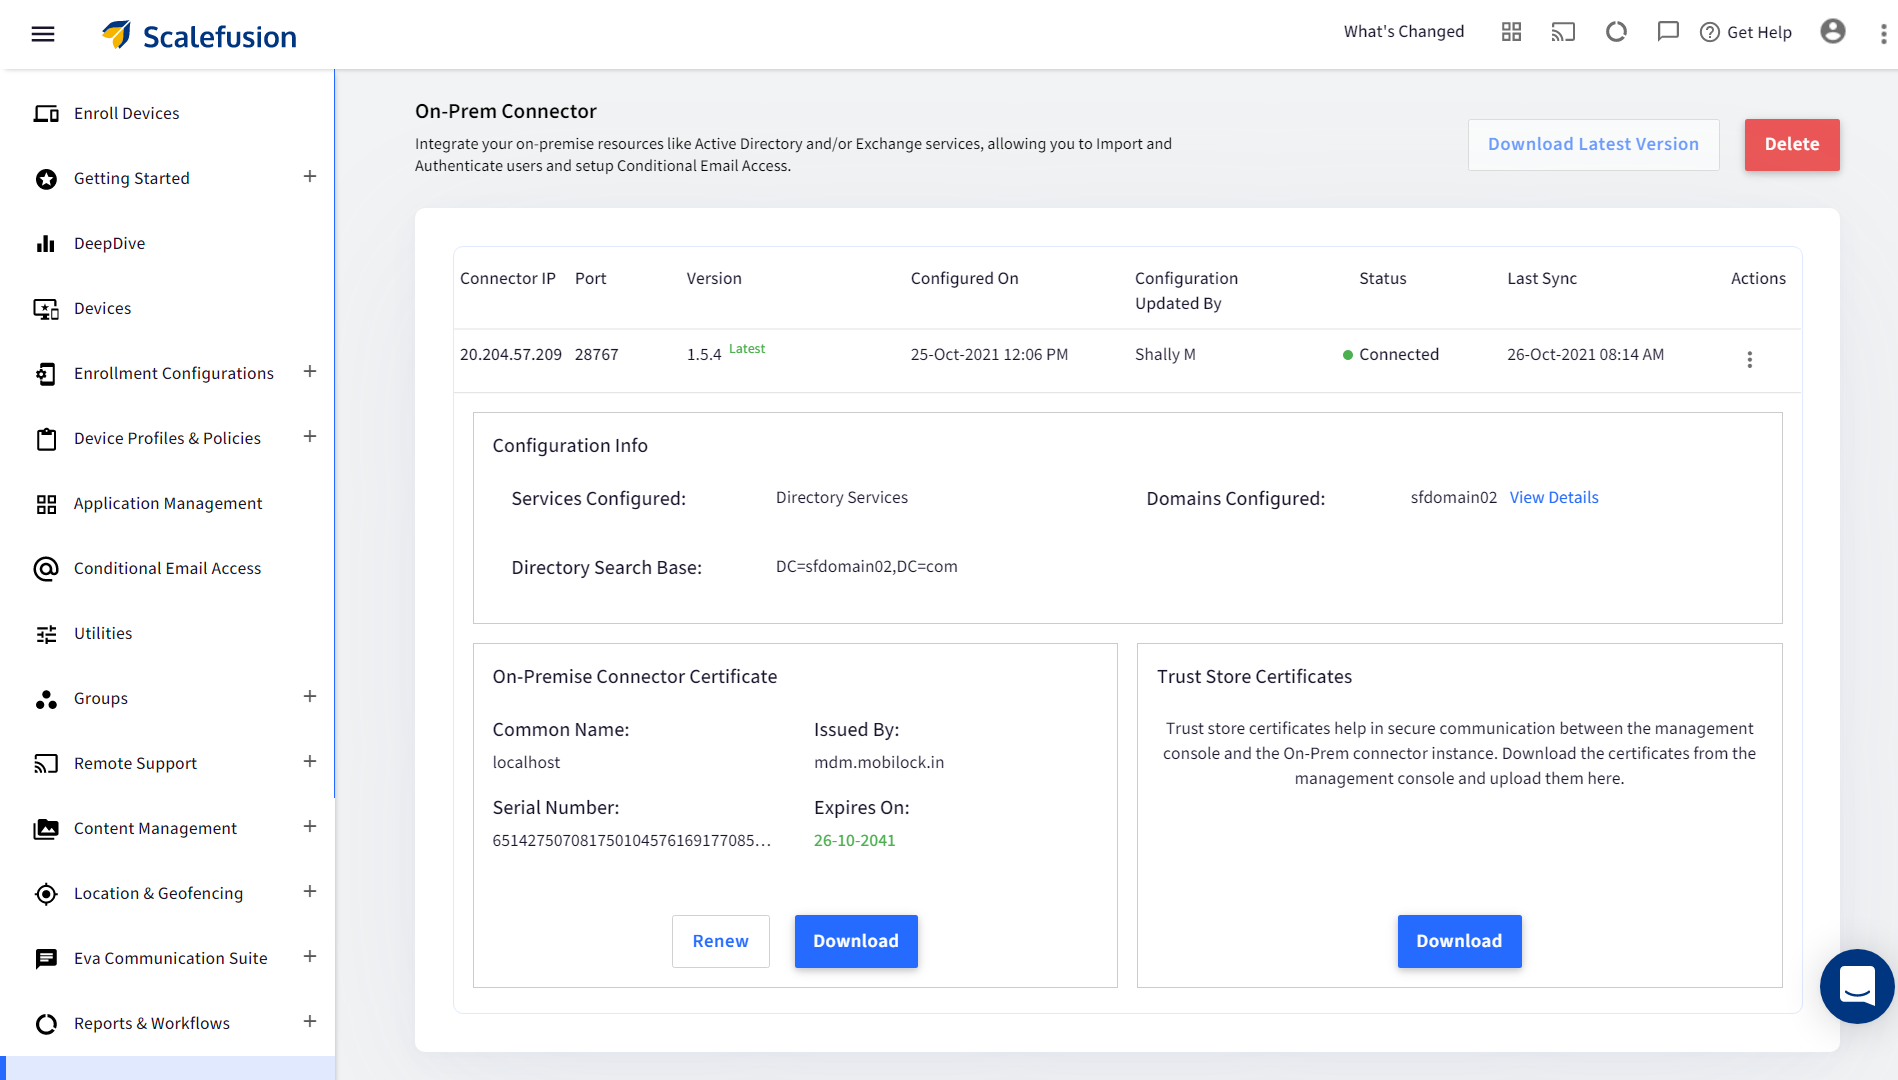Click Download Latest Version button
Image resolution: width=1898 pixels, height=1080 pixels.
1593,145
